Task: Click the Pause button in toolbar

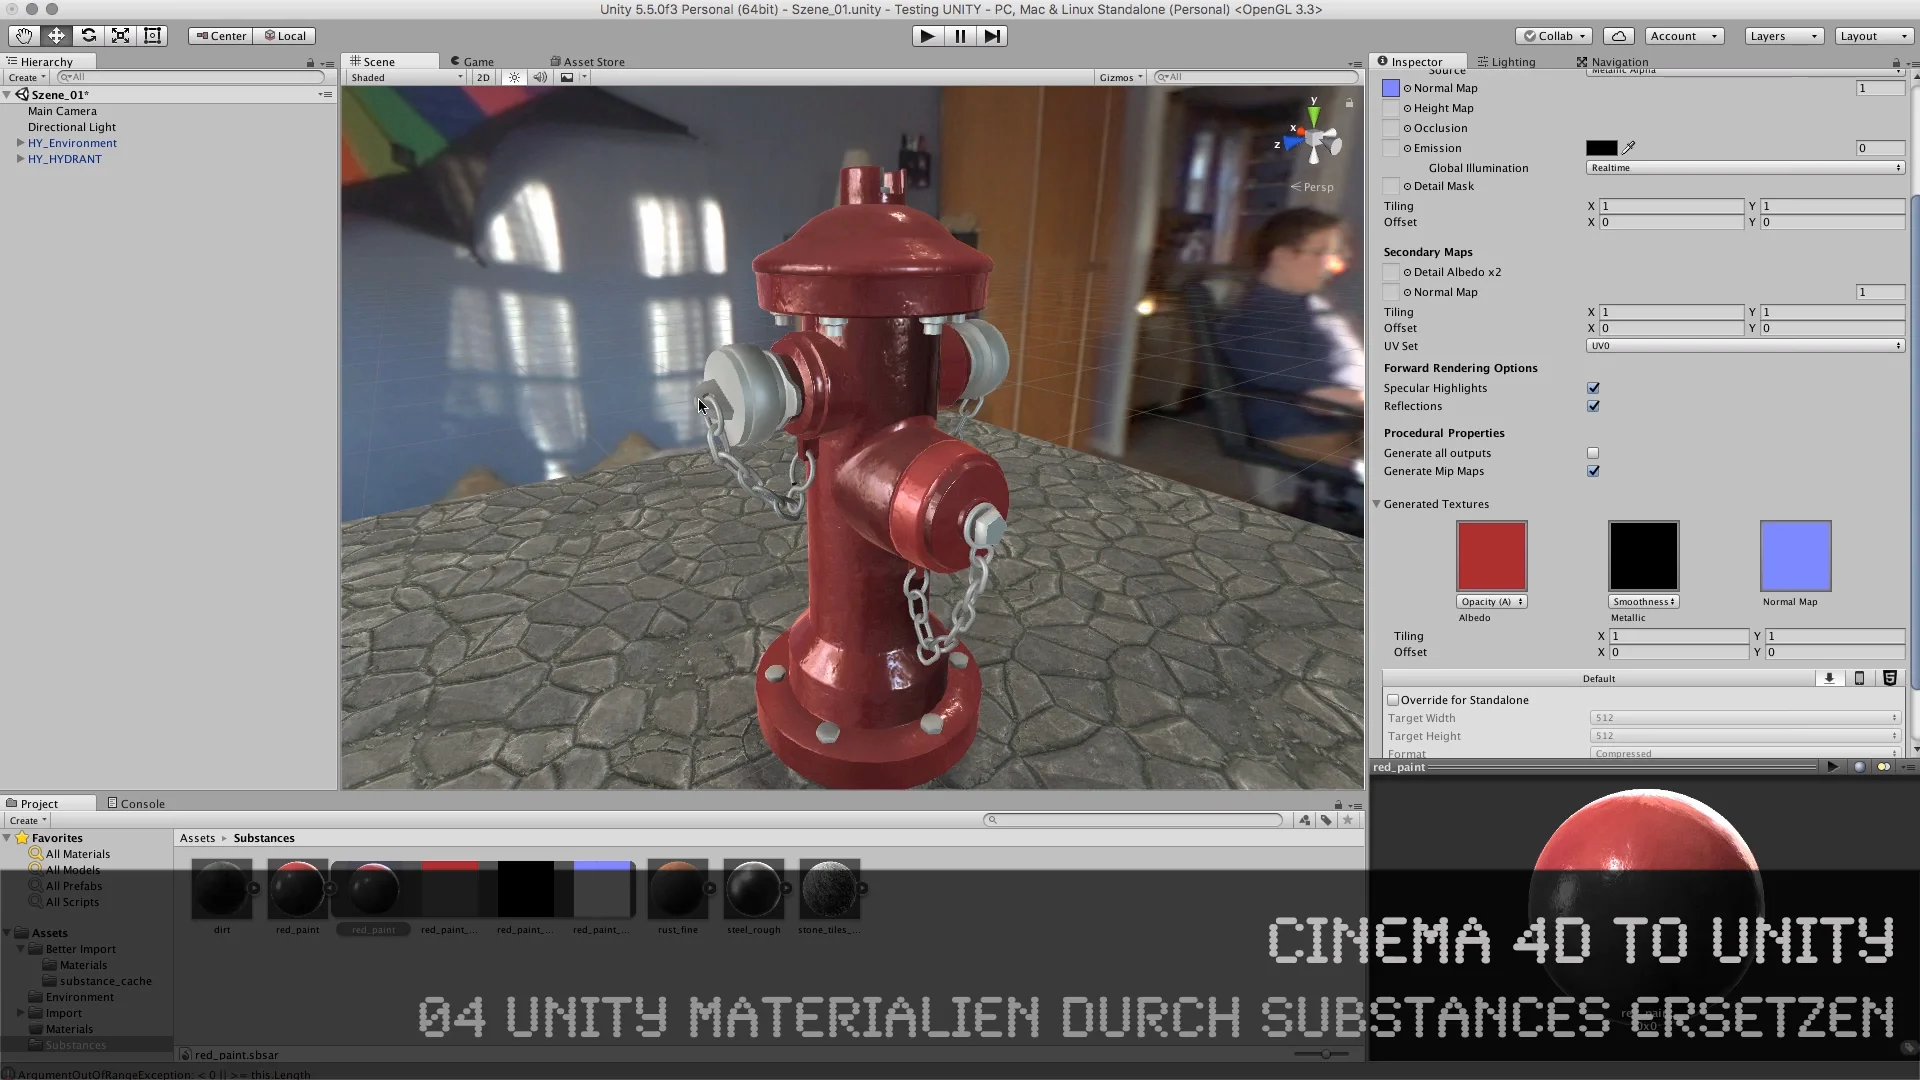Action: click(959, 36)
